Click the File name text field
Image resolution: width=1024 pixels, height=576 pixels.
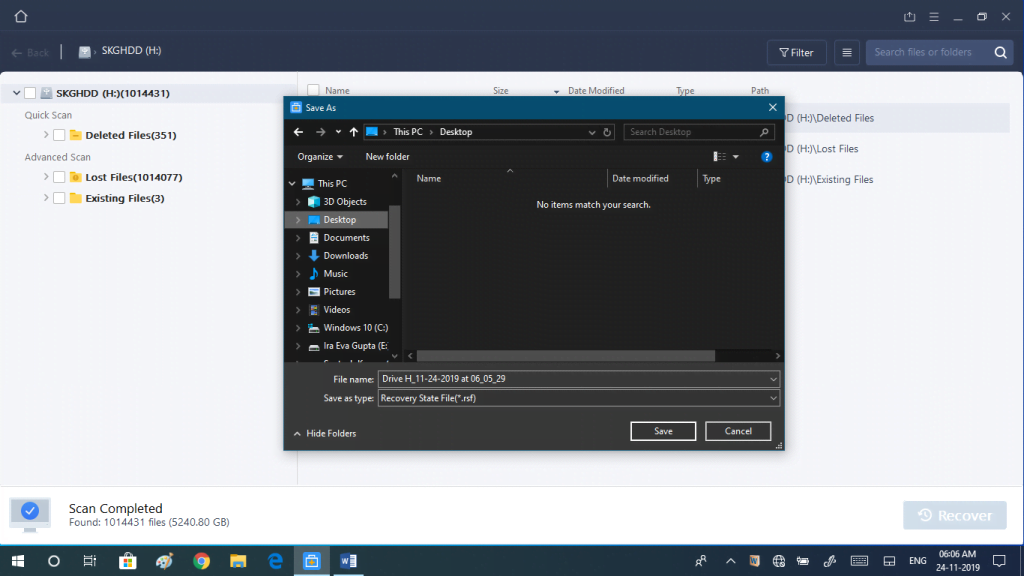click(579, 379)
